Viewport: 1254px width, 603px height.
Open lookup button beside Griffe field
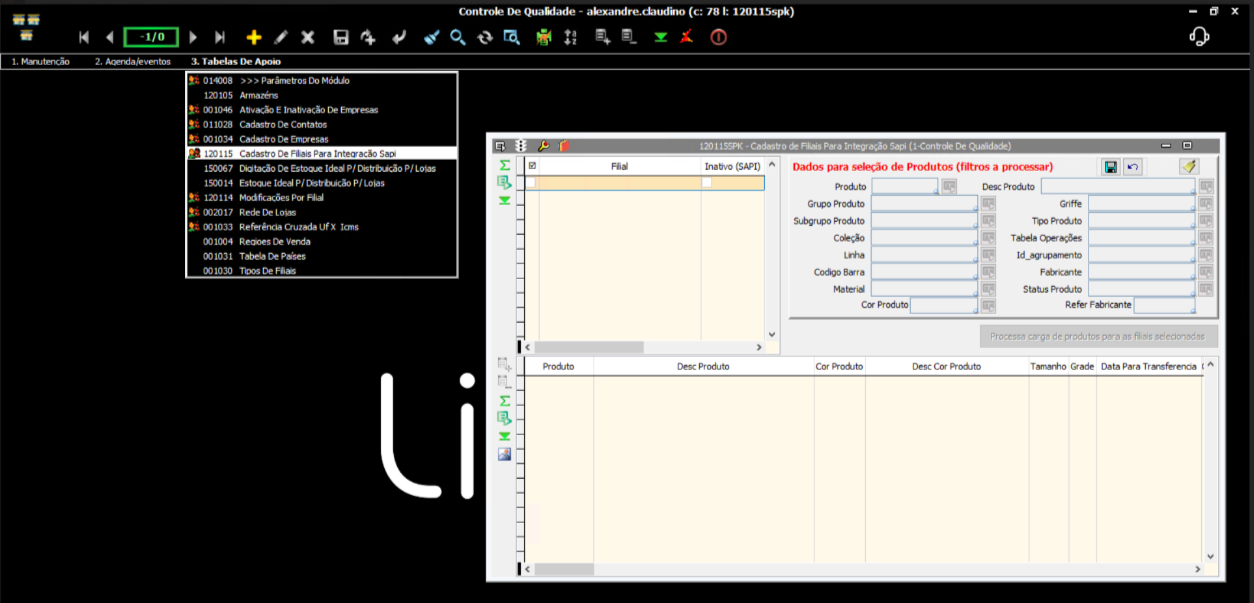coord(1206,204)
